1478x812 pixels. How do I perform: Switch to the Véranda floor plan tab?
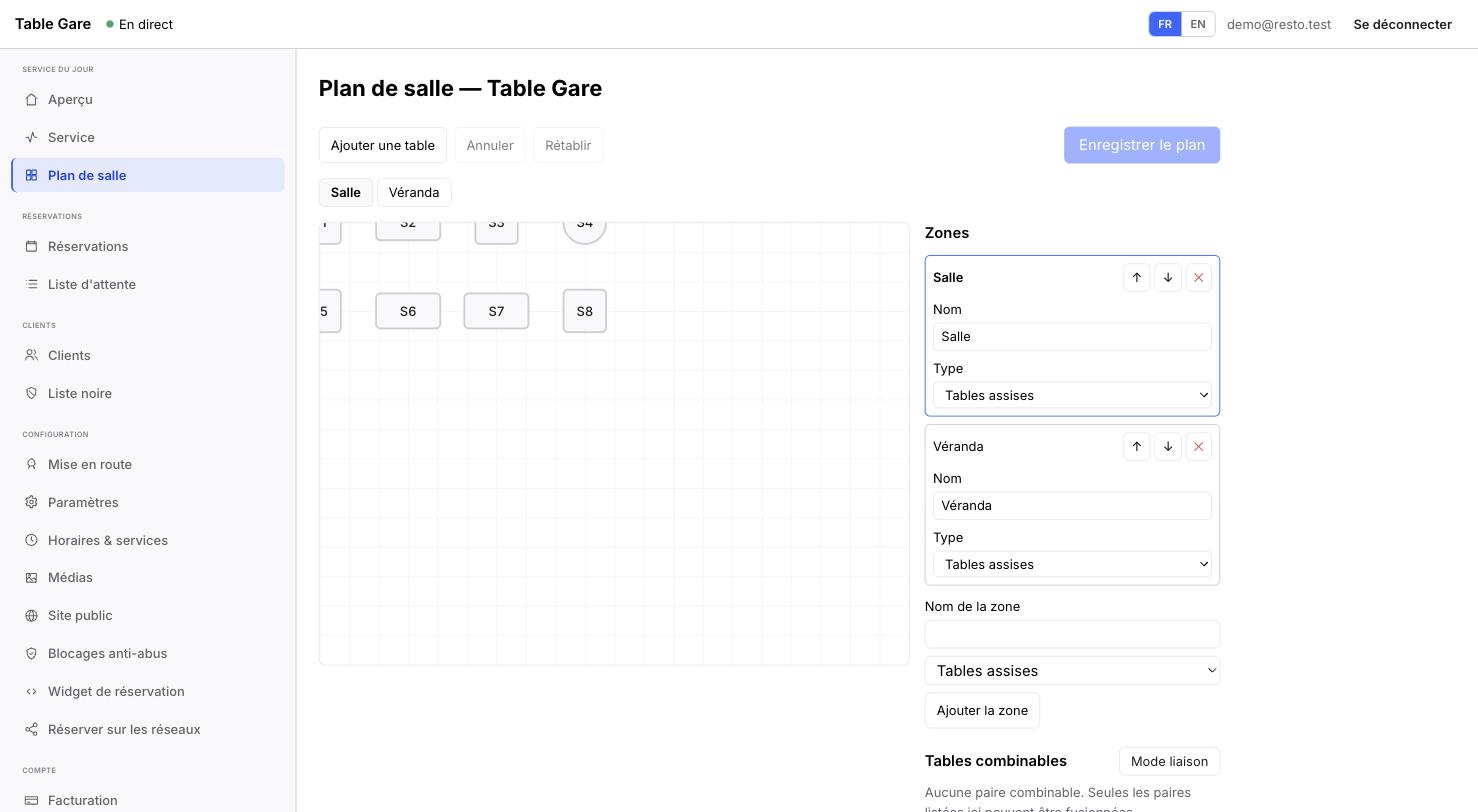click(x=414, y=193)
